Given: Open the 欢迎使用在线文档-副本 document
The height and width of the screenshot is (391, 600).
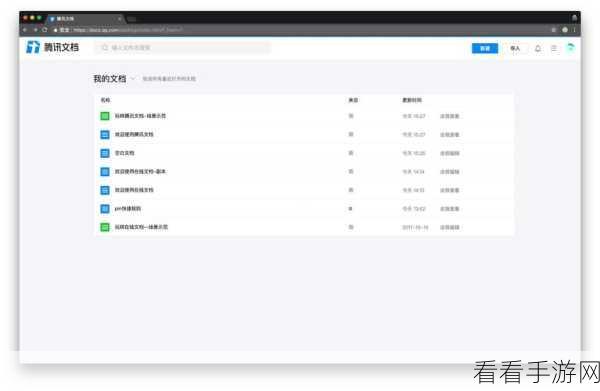Looking at the screenshot, I should pos(140,171).
